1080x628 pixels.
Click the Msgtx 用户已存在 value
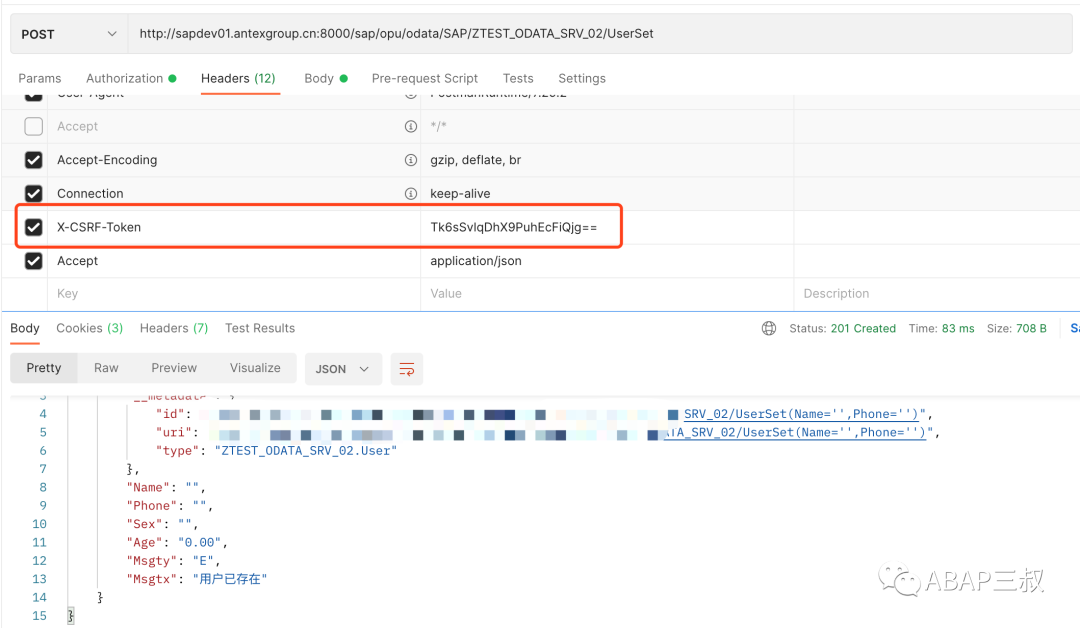coord(229,579)
